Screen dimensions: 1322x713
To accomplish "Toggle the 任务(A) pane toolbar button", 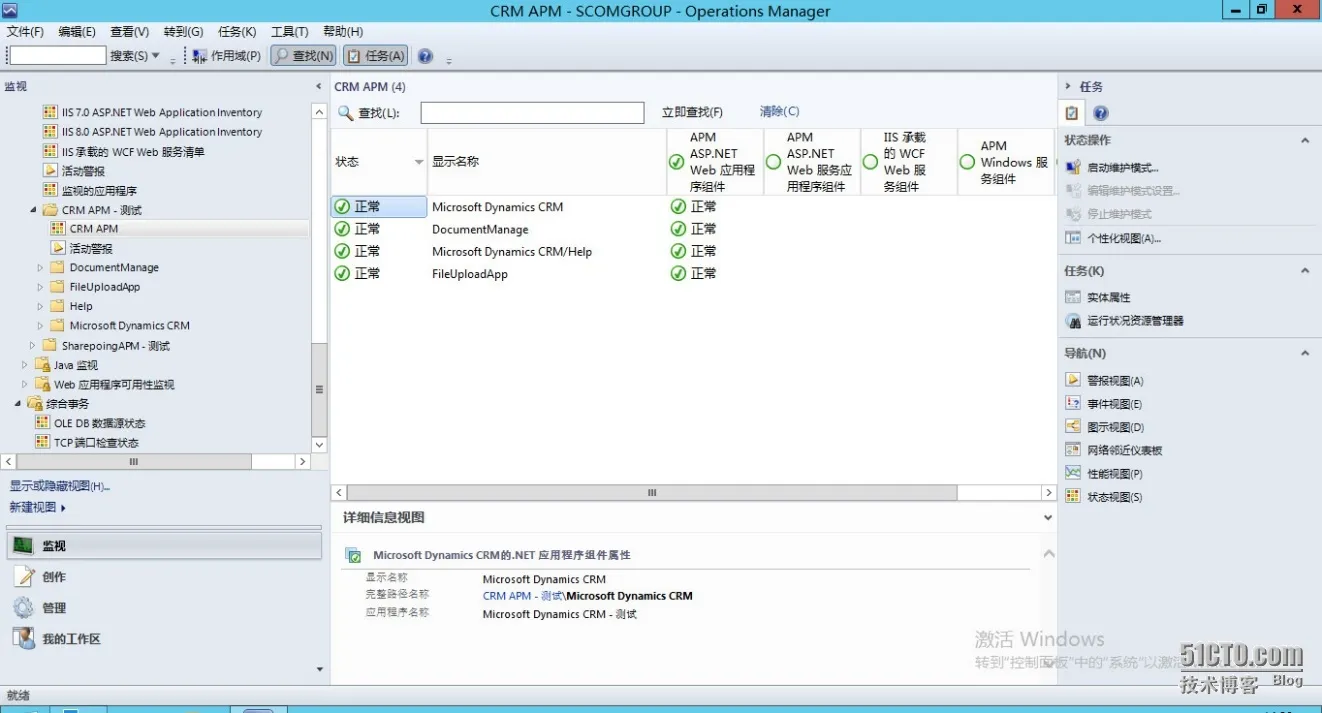I will 376,56.
